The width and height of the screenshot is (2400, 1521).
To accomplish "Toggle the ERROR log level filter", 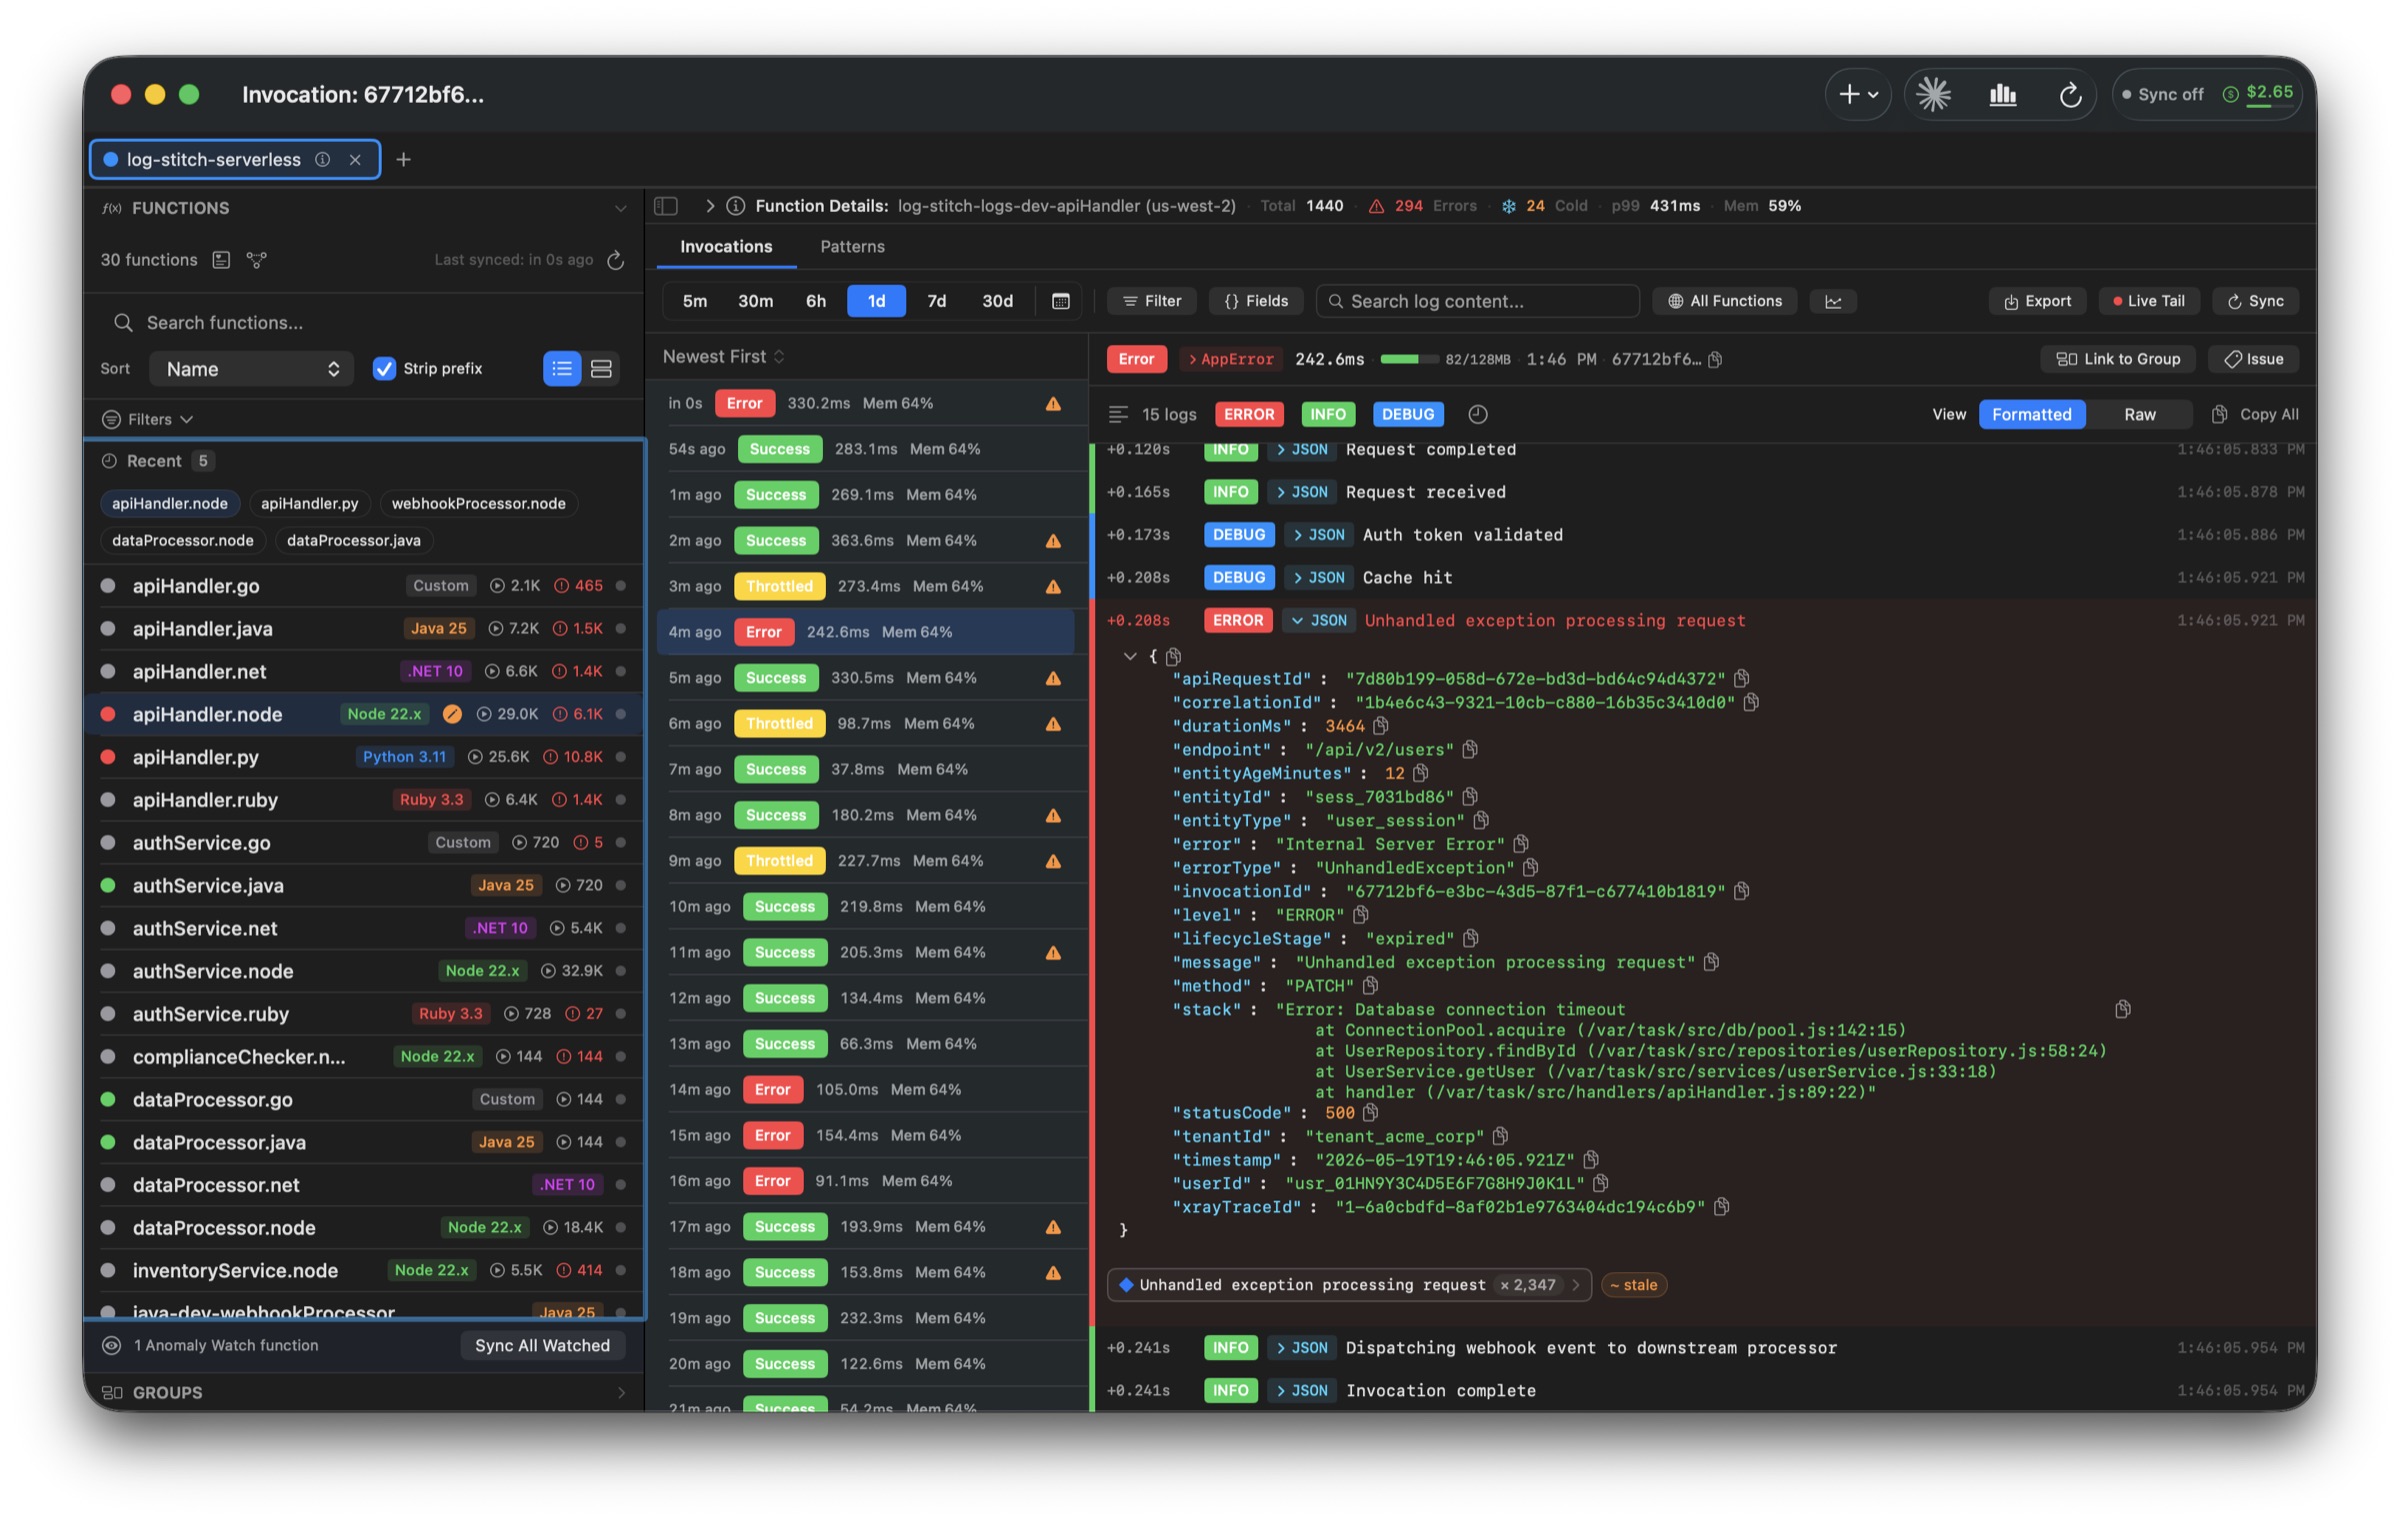I will [x=1249, y=414].
